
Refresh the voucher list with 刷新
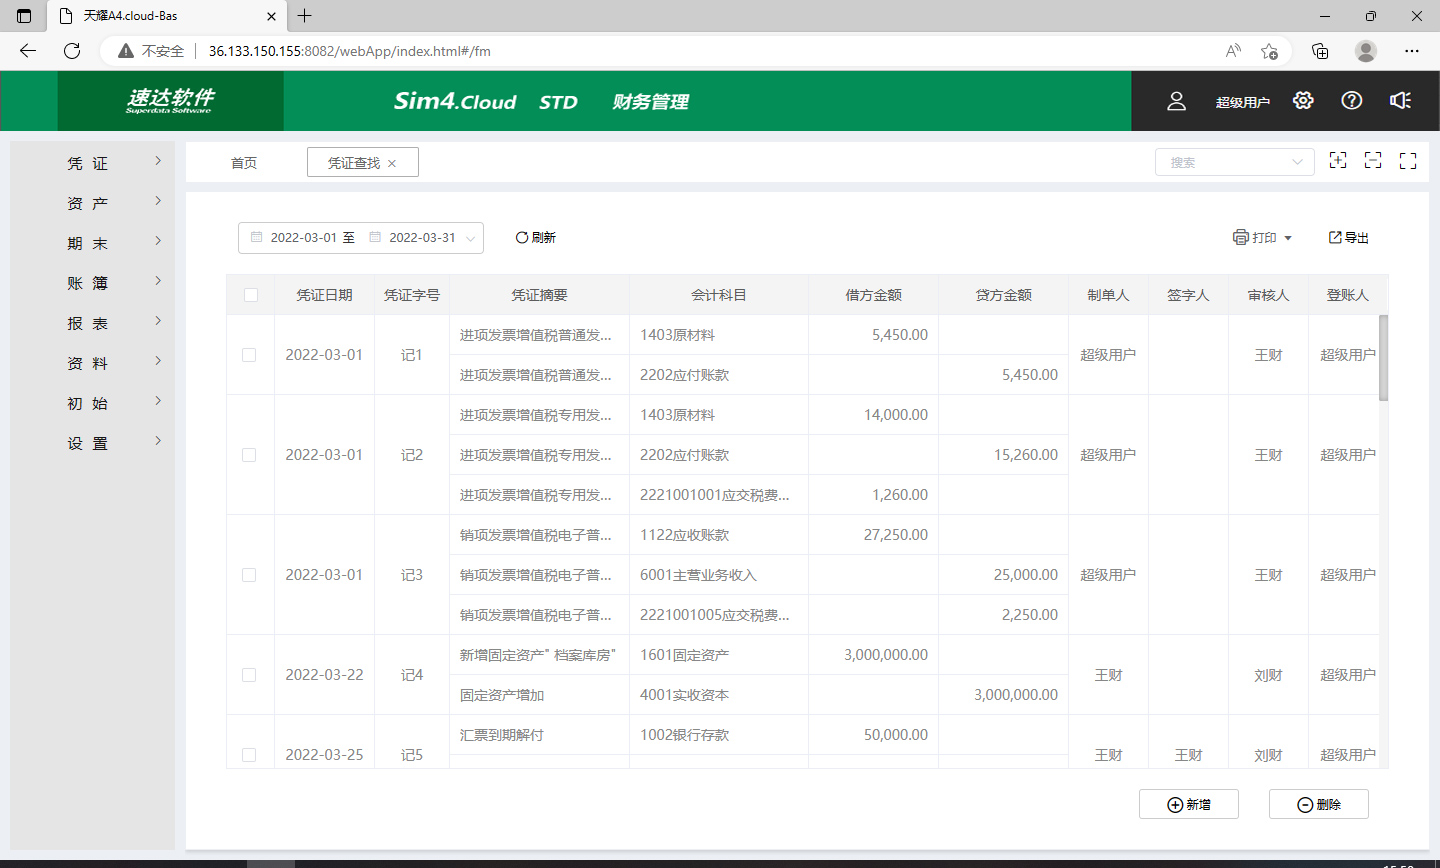click(536, 238)
